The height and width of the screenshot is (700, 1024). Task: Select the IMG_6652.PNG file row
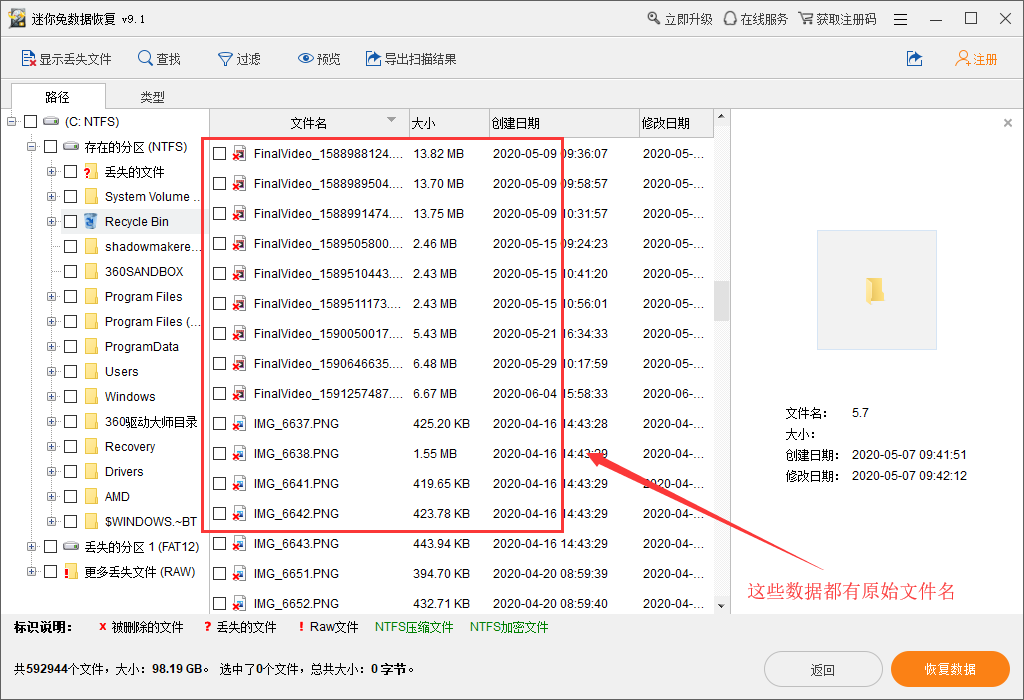462,604
